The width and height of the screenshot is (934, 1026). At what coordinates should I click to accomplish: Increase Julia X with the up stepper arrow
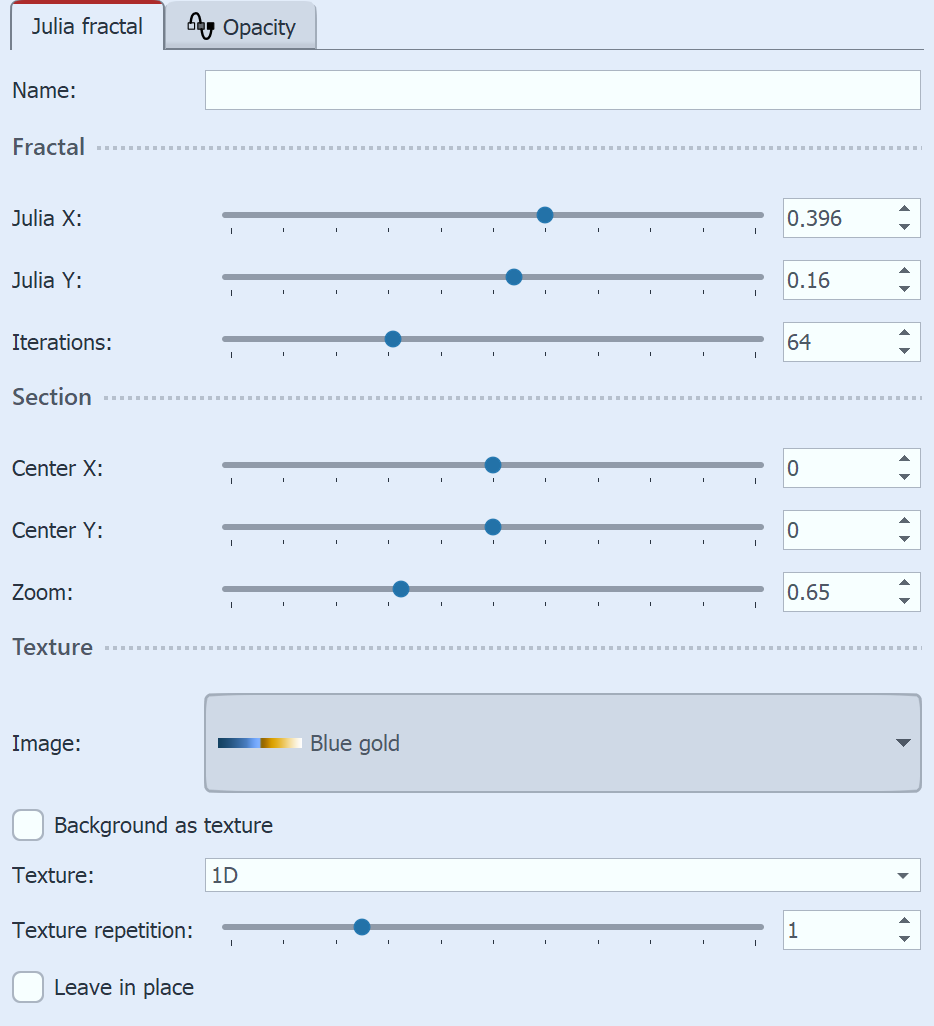point(903,209)
